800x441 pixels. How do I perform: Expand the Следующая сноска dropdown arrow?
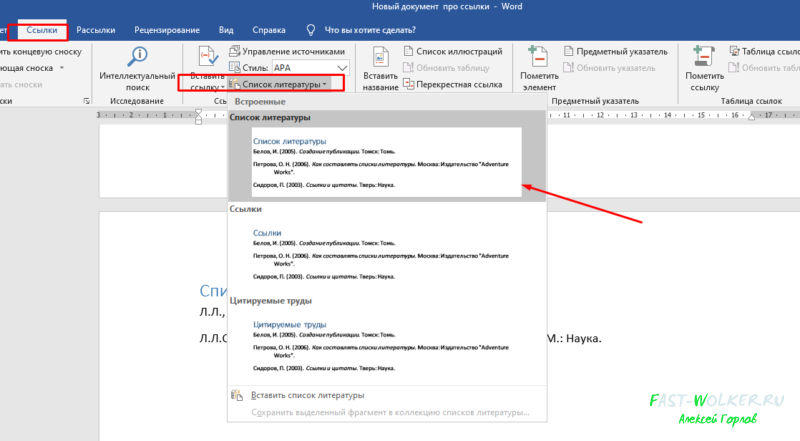point(62,68)
